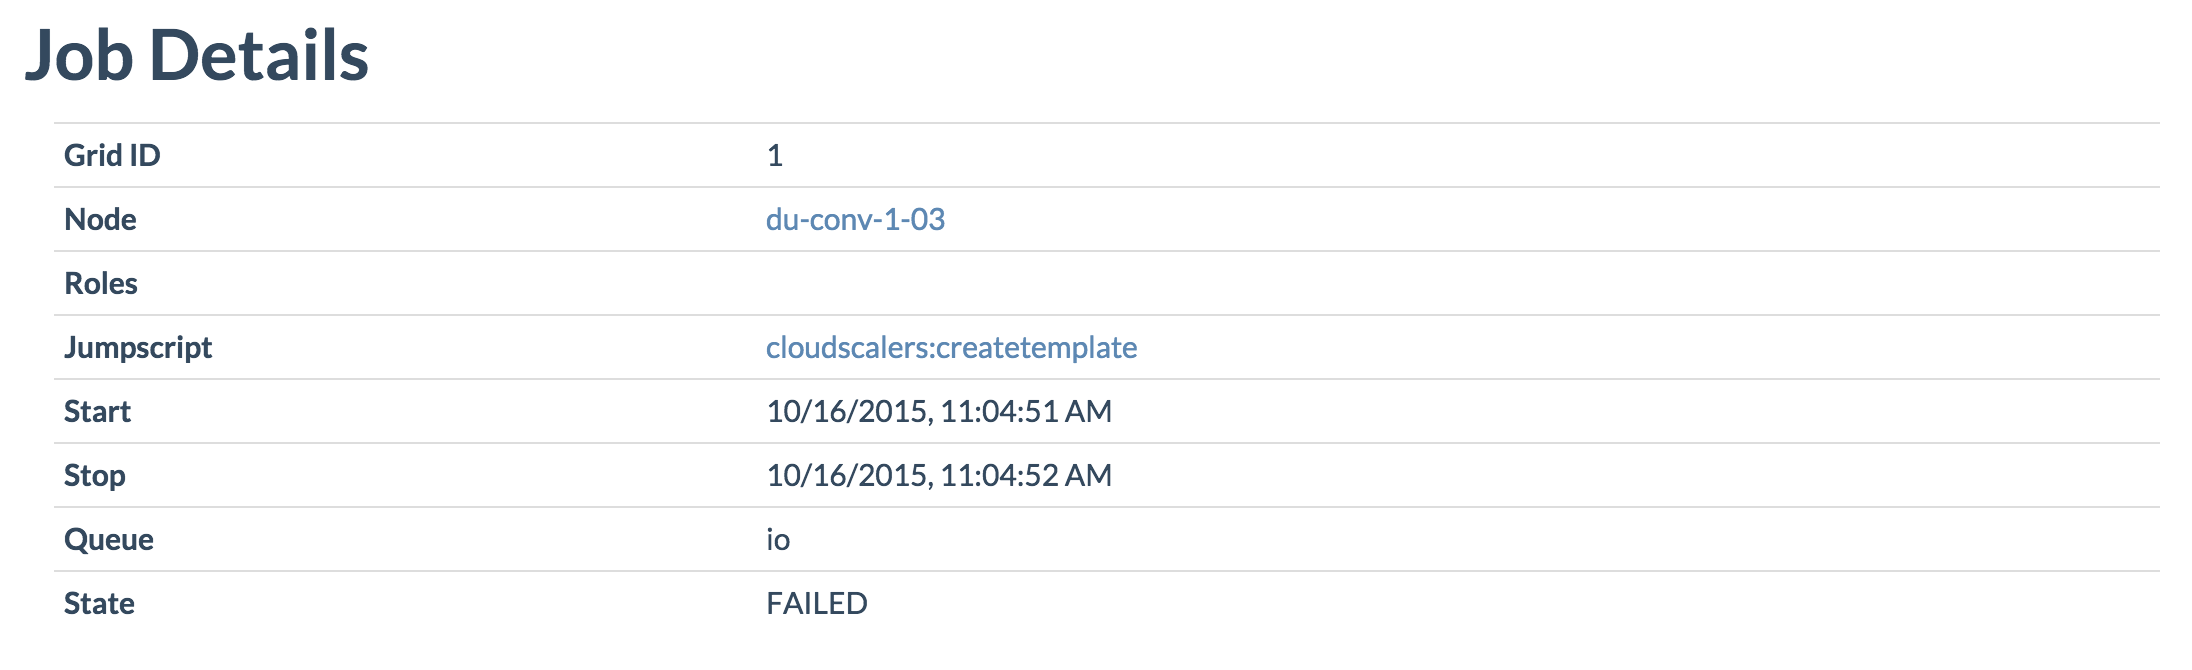
Task: Click the date in the Start row
Action: click(x=848, y=411)
